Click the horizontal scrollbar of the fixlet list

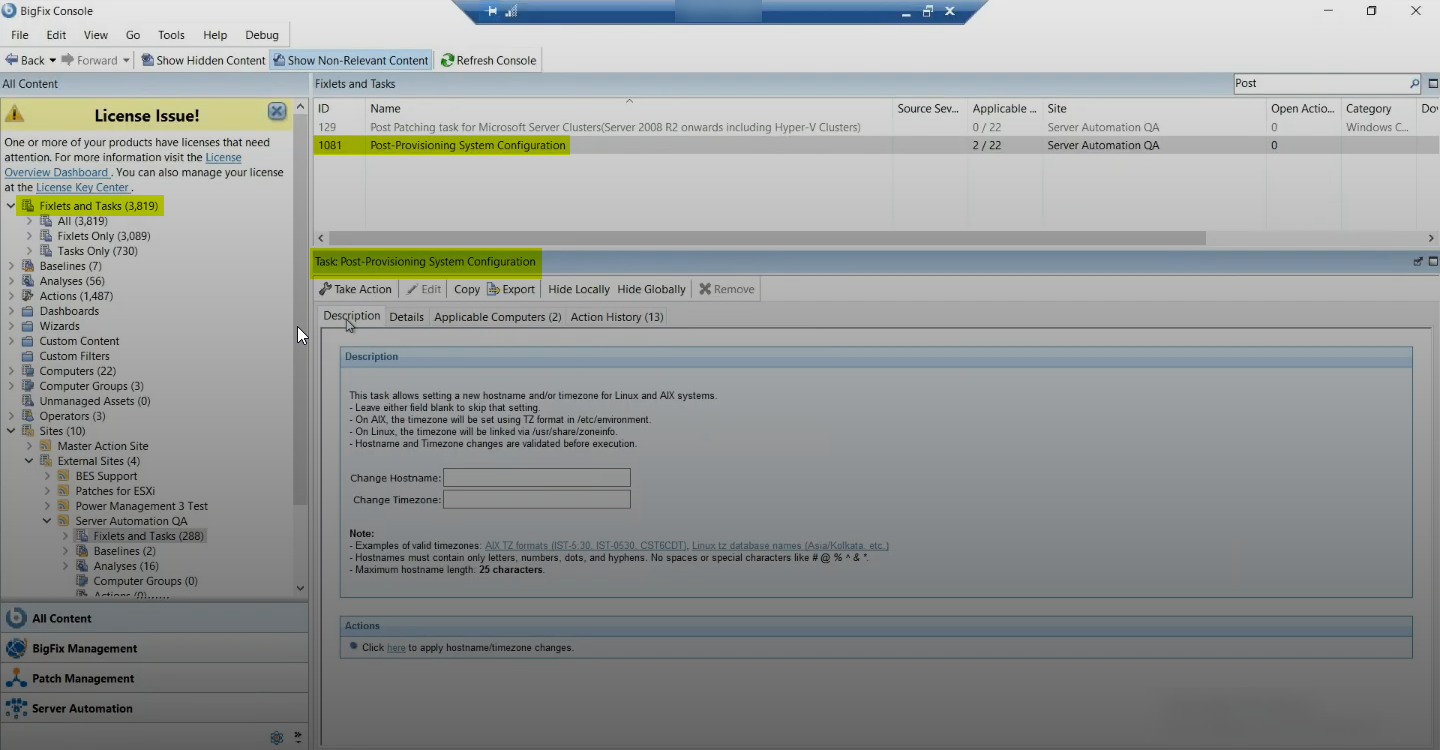tap(767, 238)
